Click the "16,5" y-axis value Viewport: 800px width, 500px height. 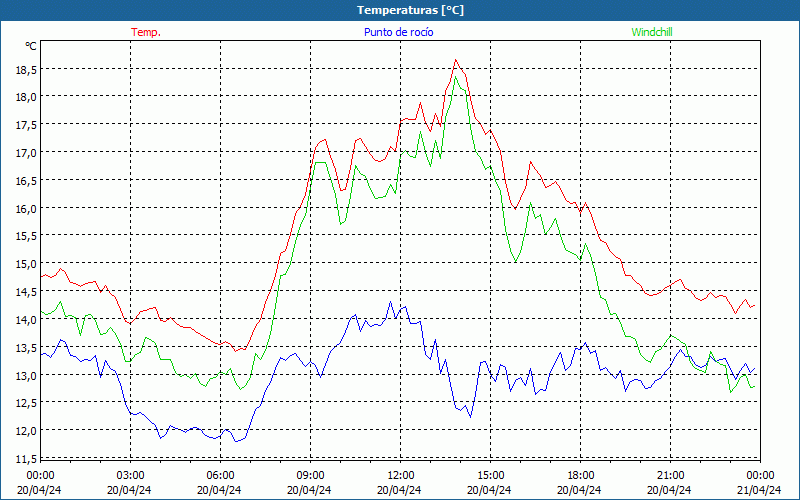tap(26, 181)
